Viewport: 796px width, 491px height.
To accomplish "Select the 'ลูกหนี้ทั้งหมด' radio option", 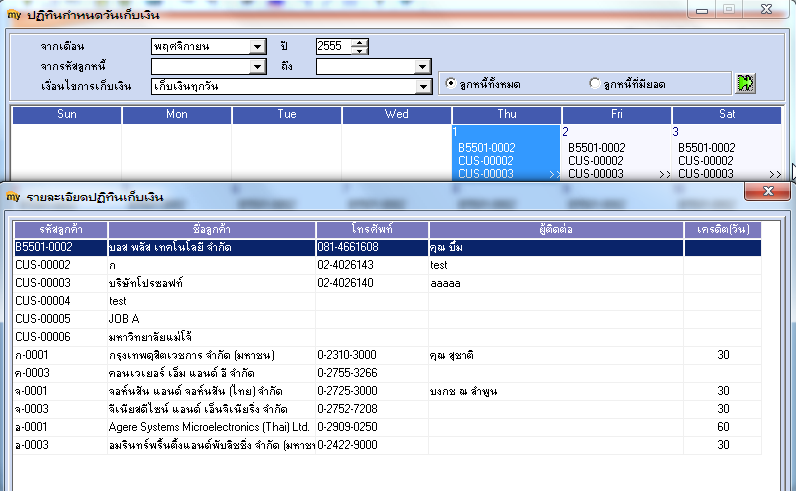I will point(450,83).
